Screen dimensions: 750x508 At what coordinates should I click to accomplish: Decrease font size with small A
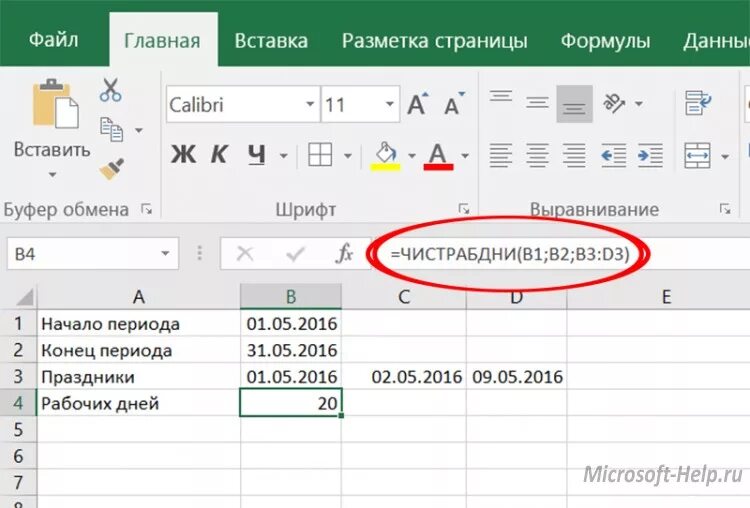coord(454,104)
